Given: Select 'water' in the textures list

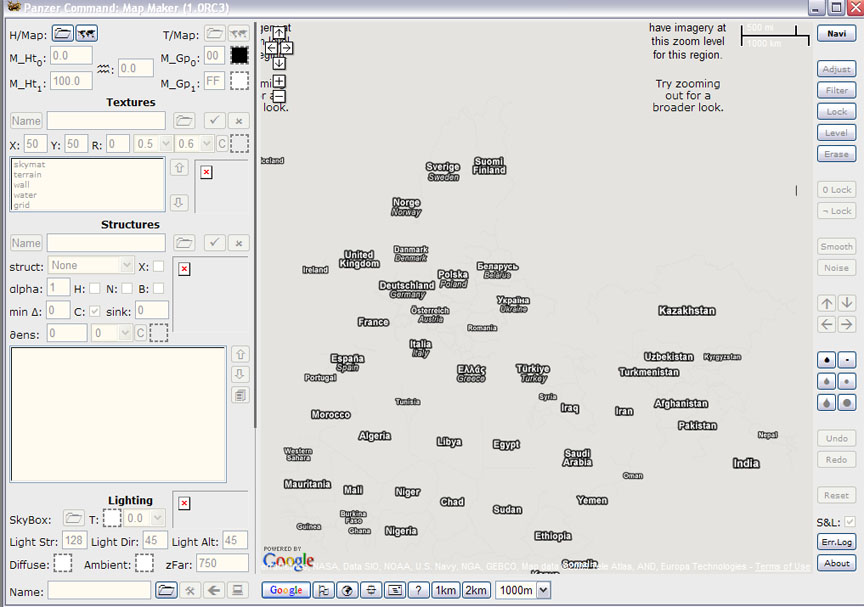Looking at the screenshot, I should click(25, 195).
